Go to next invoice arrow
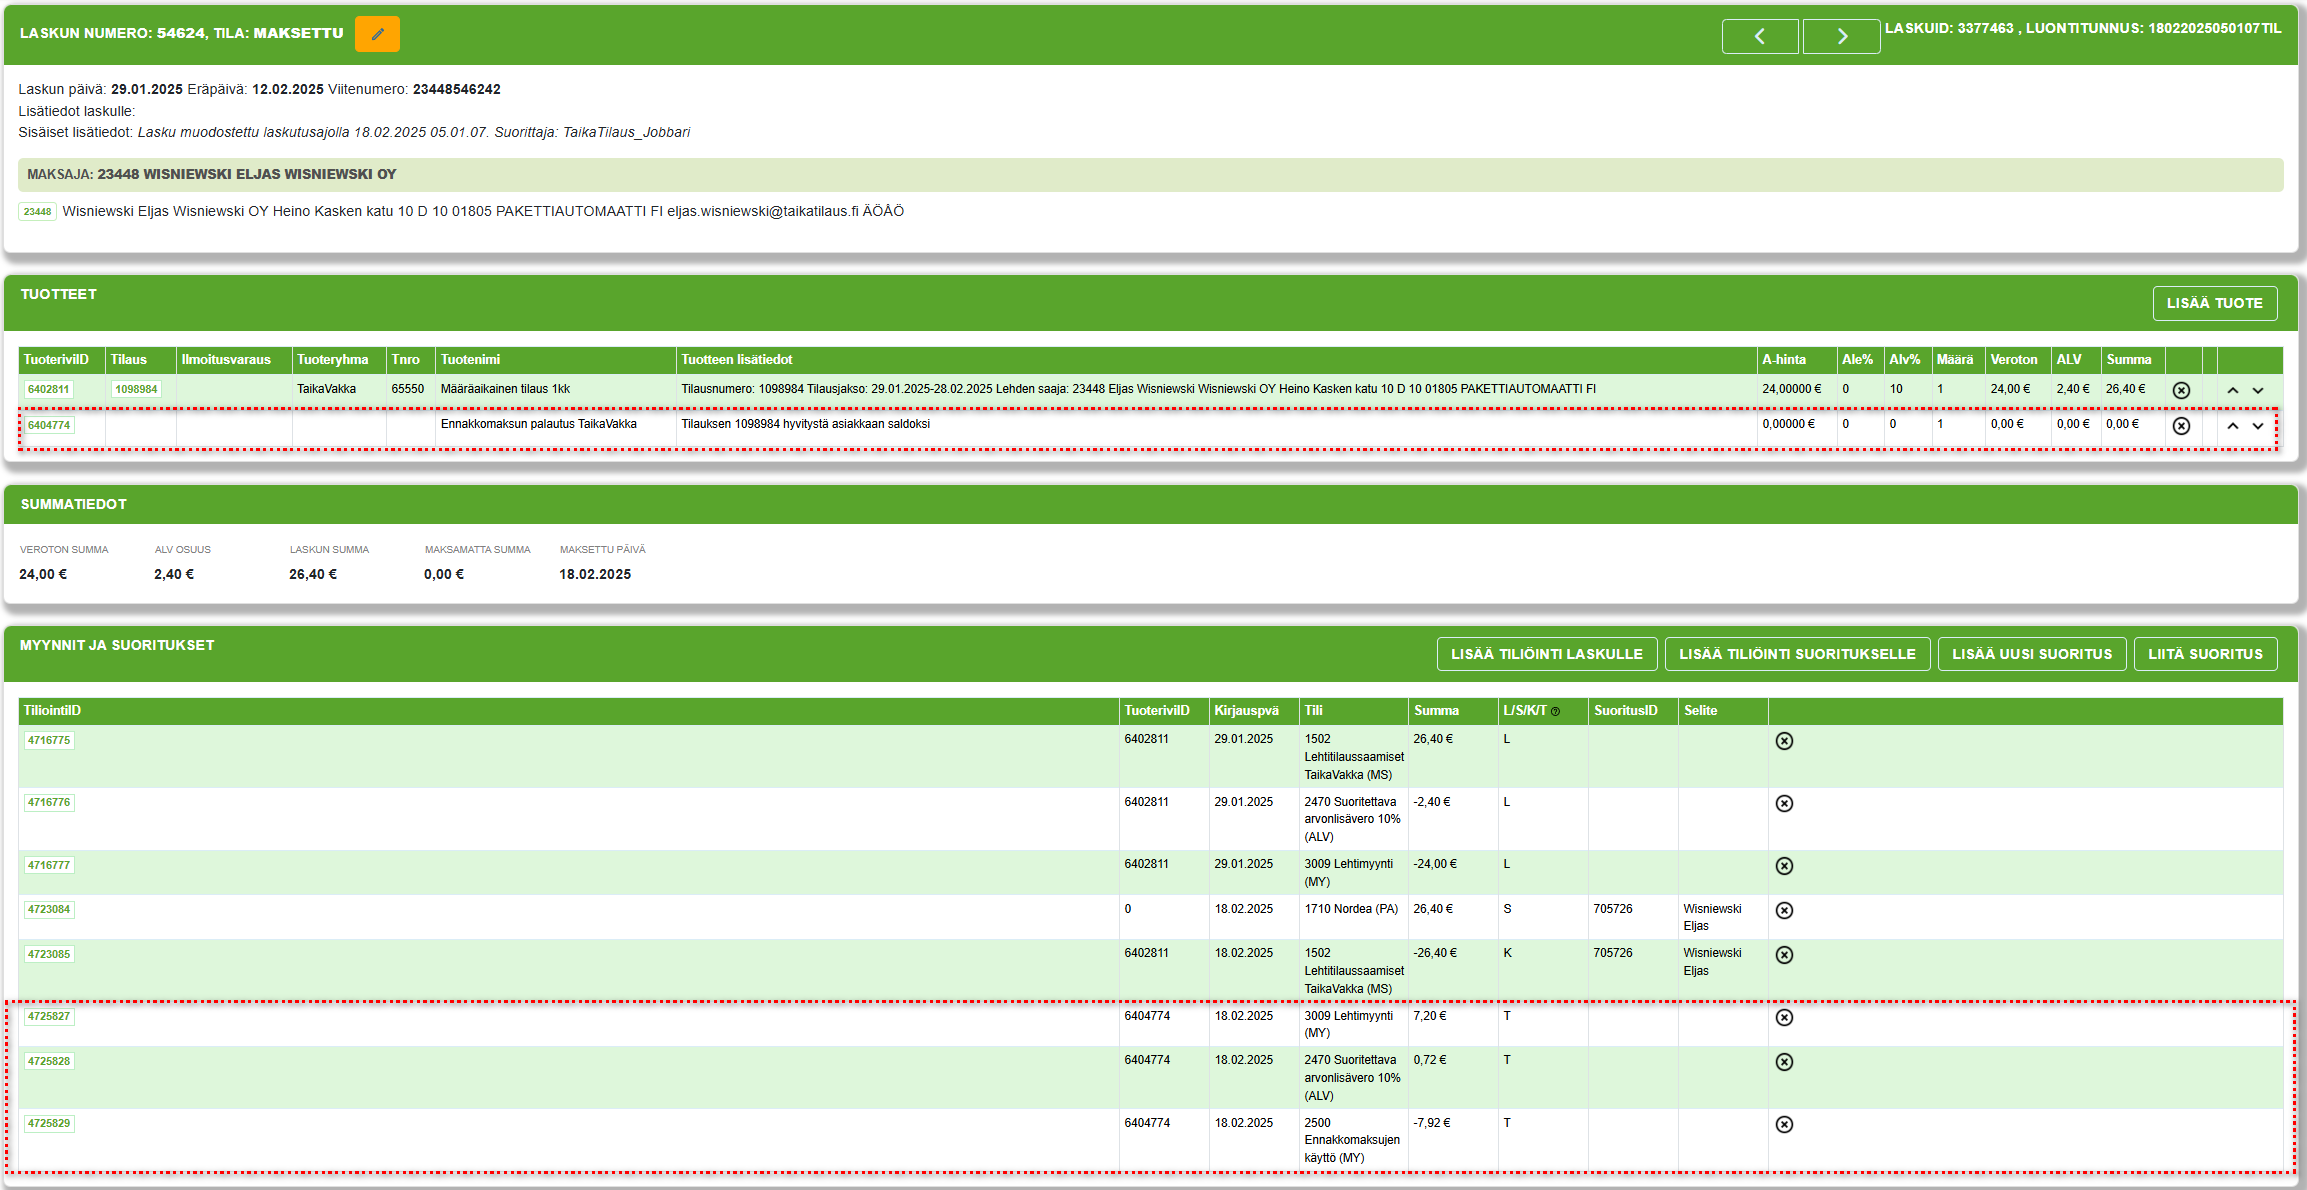 point(1841,37)
